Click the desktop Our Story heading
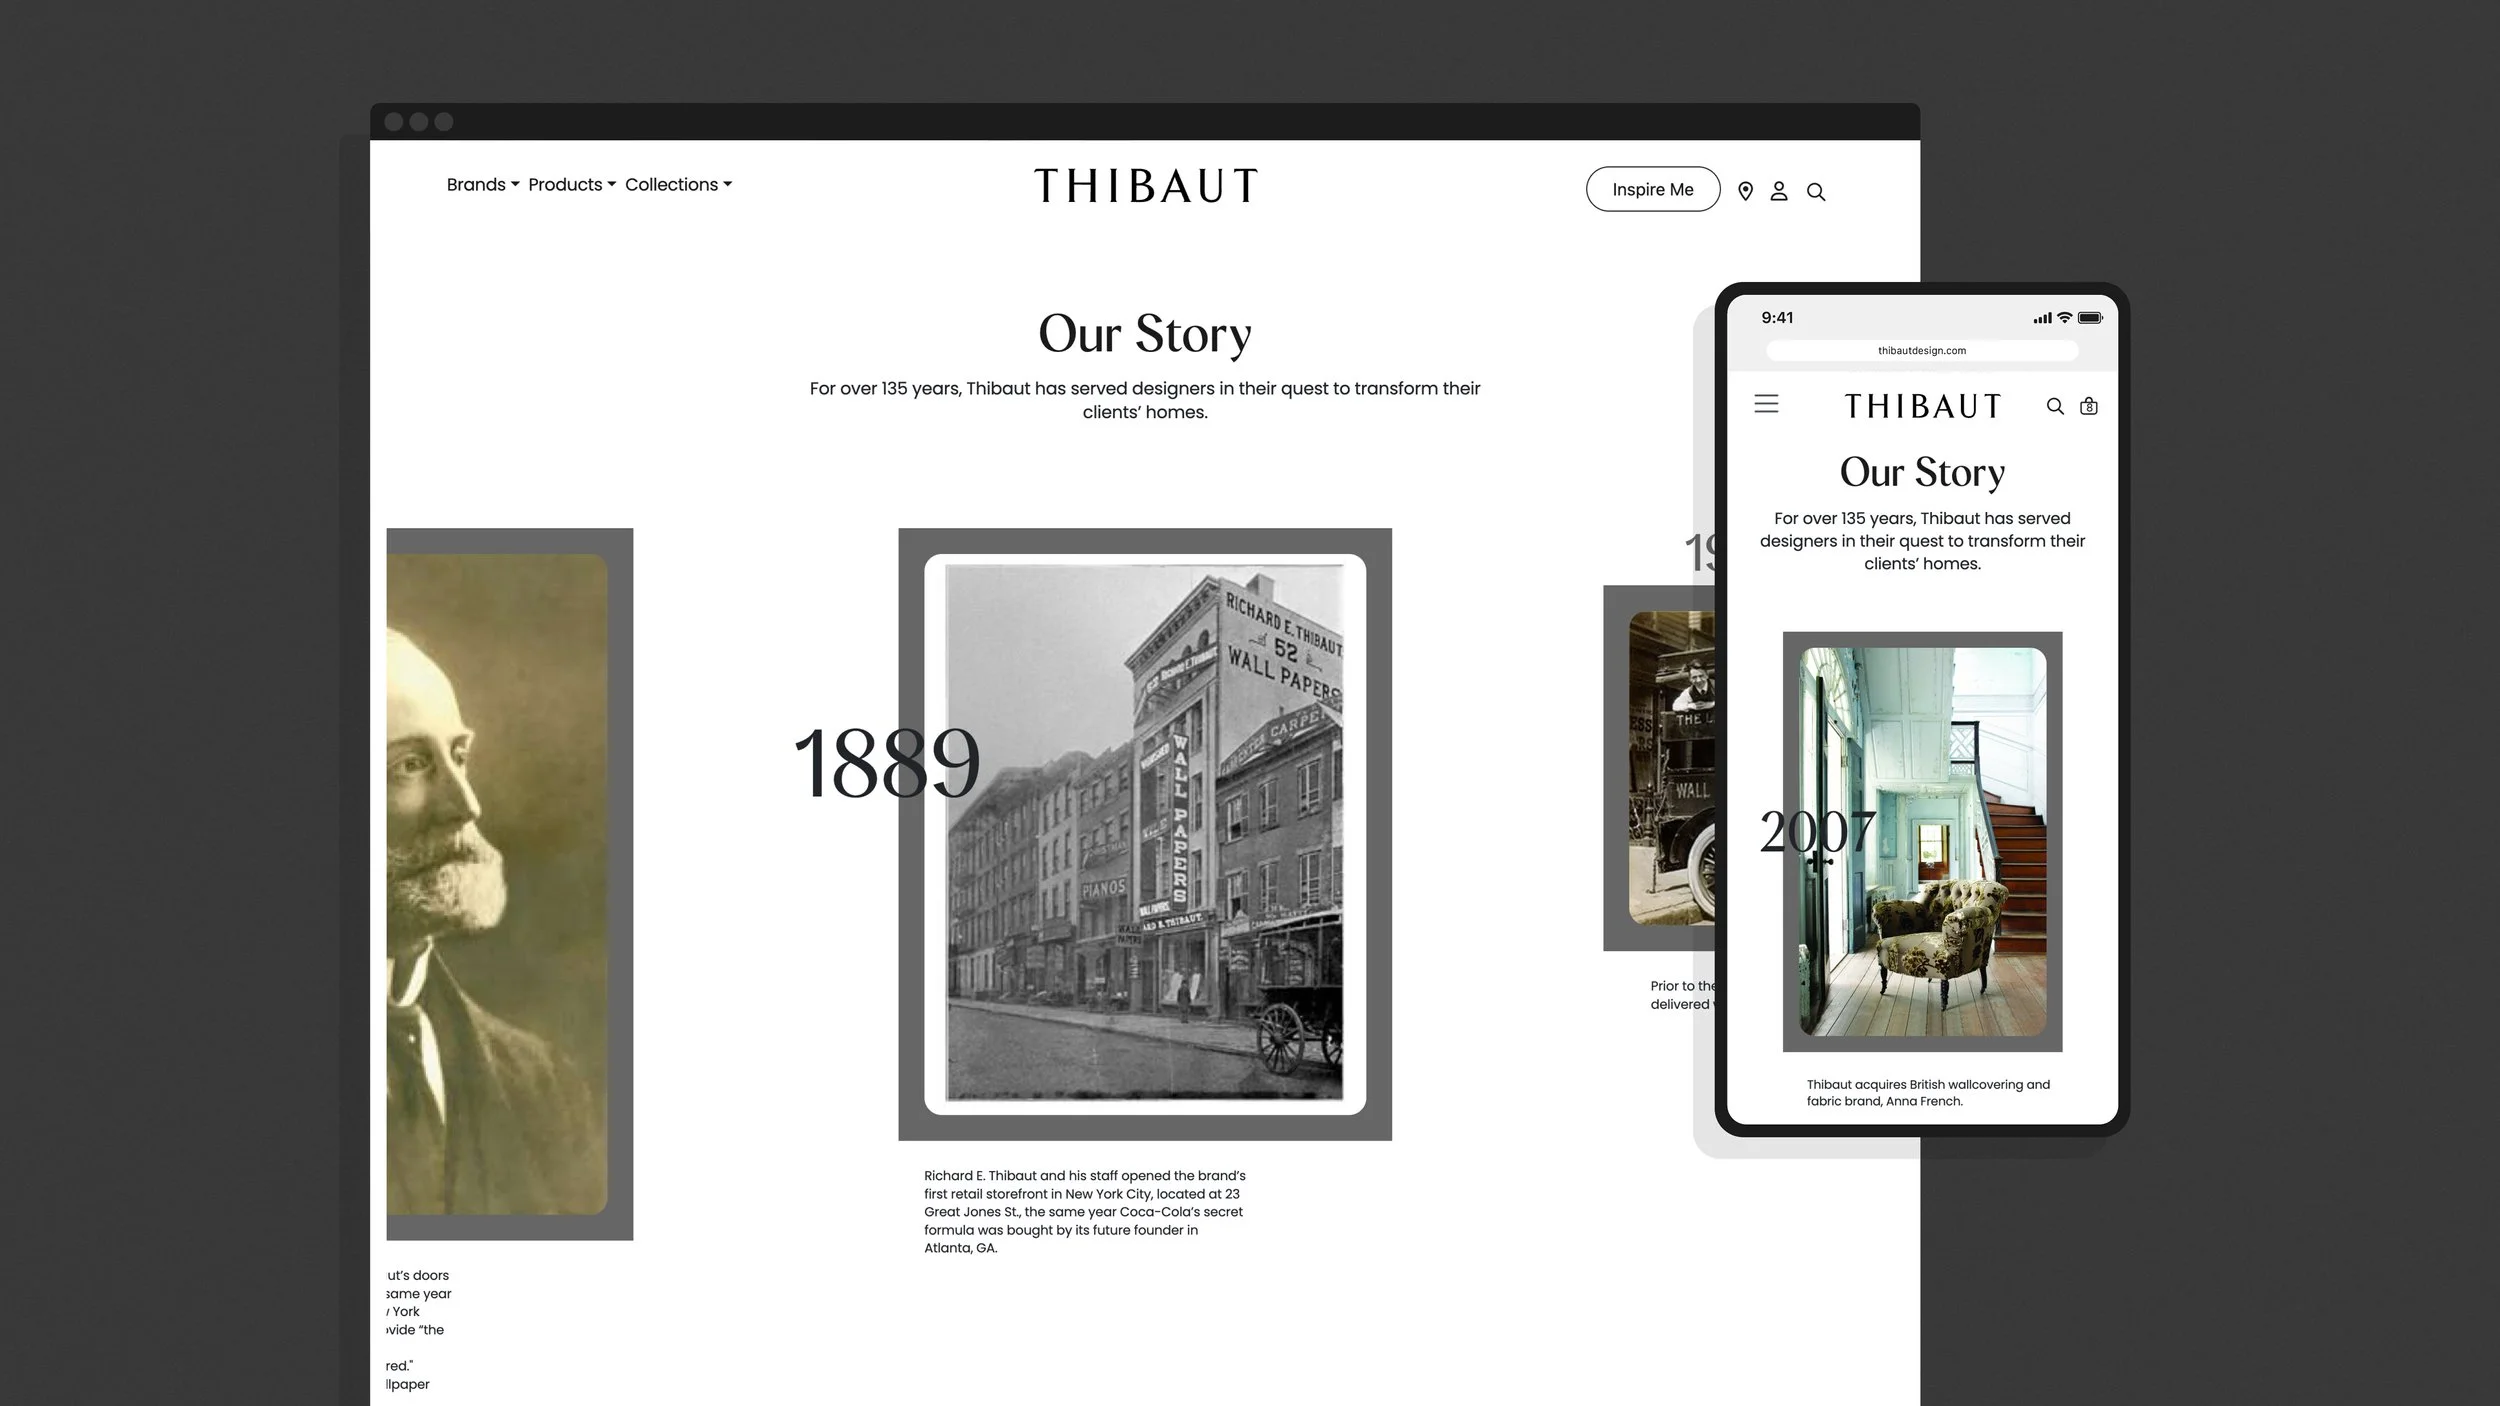The height and width of the screenshot is (1406, 2500). (1145, 333)
